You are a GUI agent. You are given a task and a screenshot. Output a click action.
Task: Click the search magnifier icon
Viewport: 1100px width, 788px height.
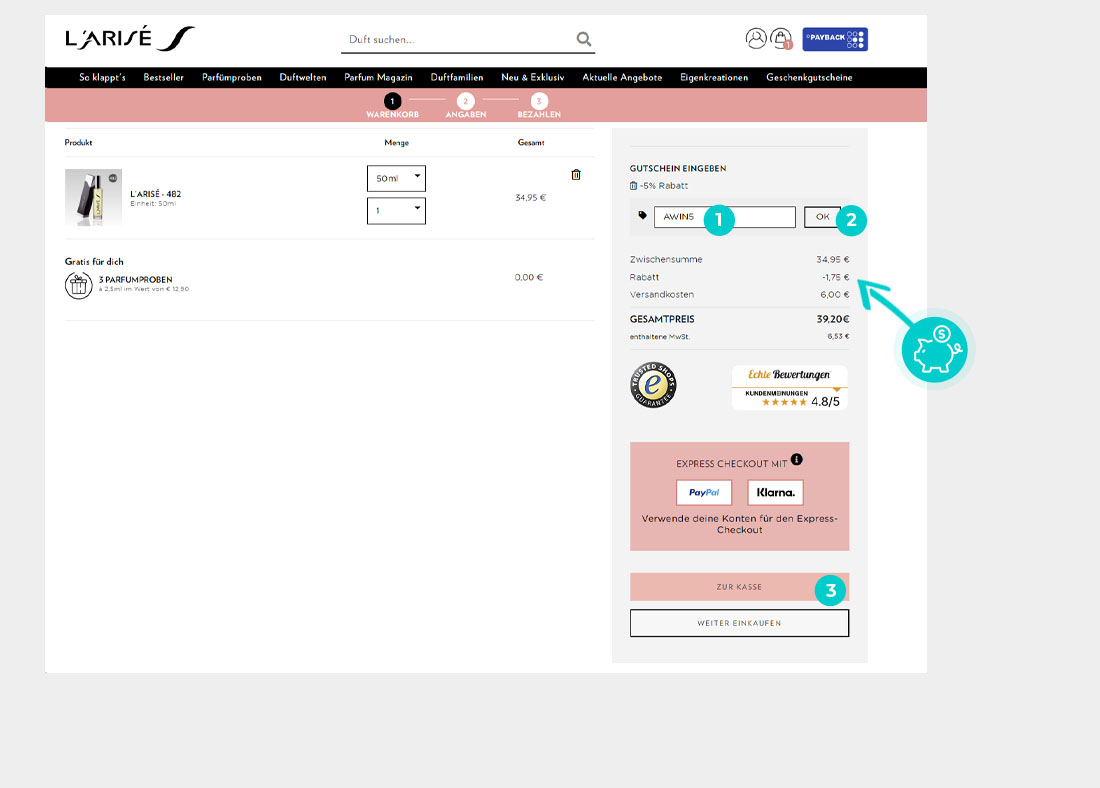584,39
